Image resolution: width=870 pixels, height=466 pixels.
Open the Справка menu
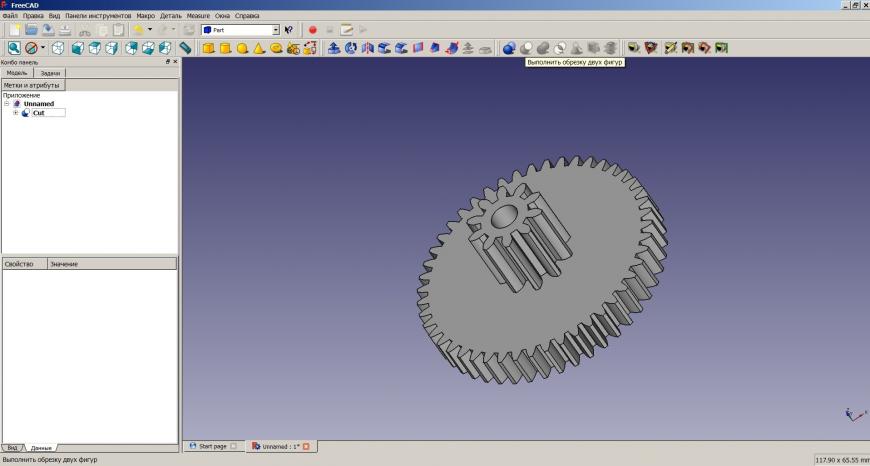pos(247,16)
